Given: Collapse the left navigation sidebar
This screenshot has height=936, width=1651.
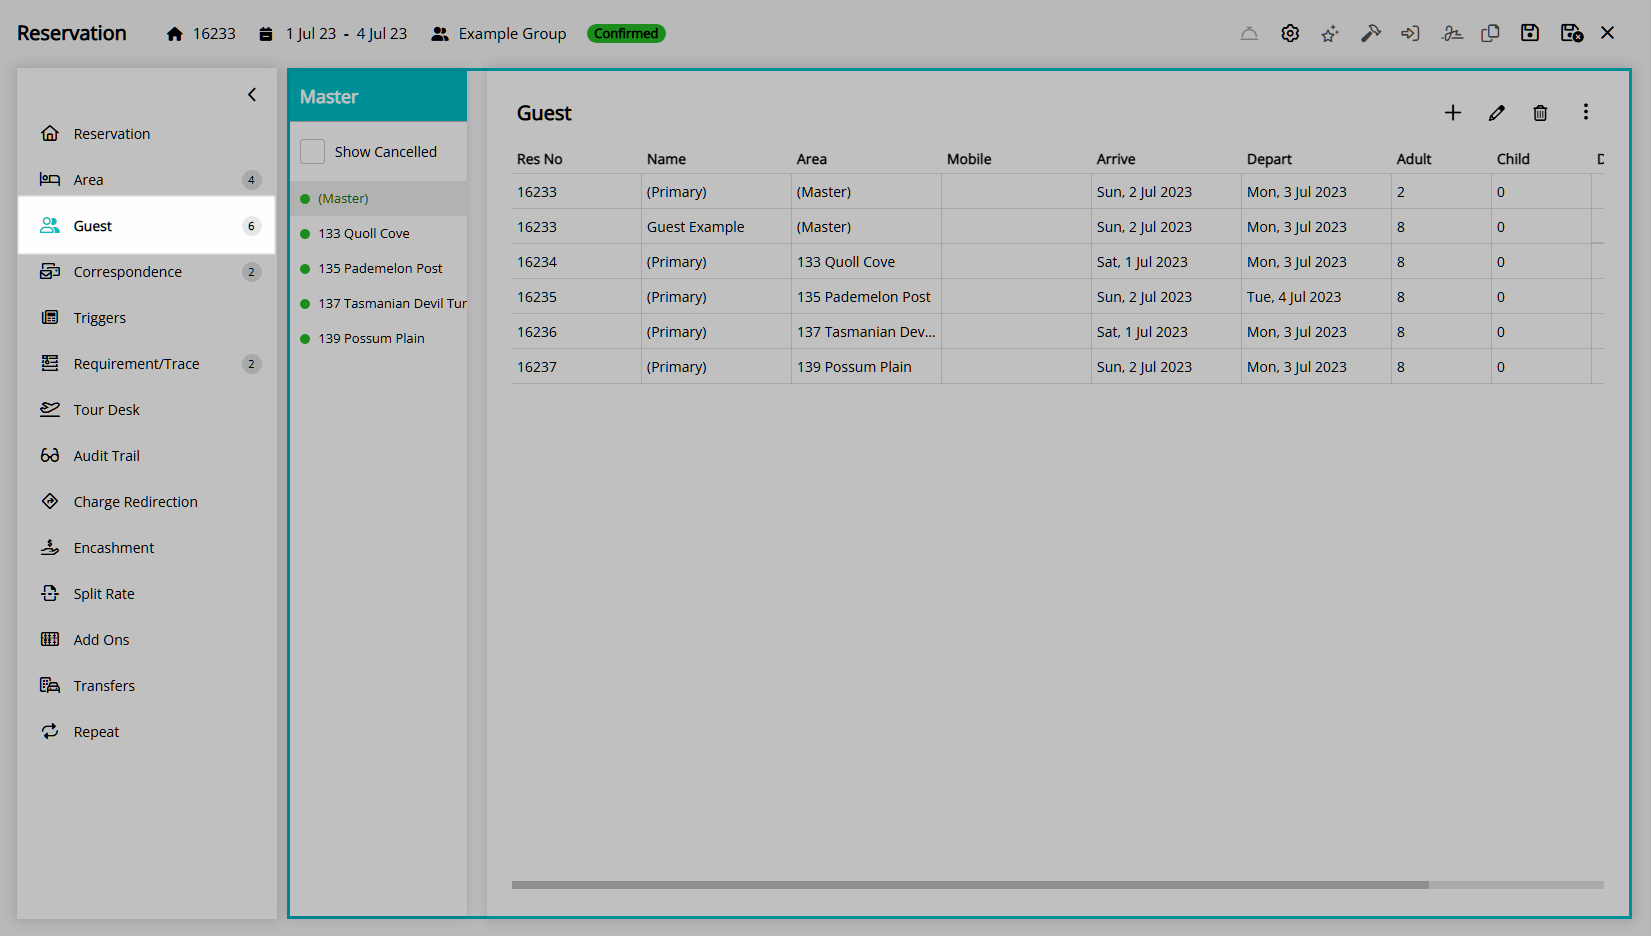Looking at the screenshot, I should pos(252,95).
